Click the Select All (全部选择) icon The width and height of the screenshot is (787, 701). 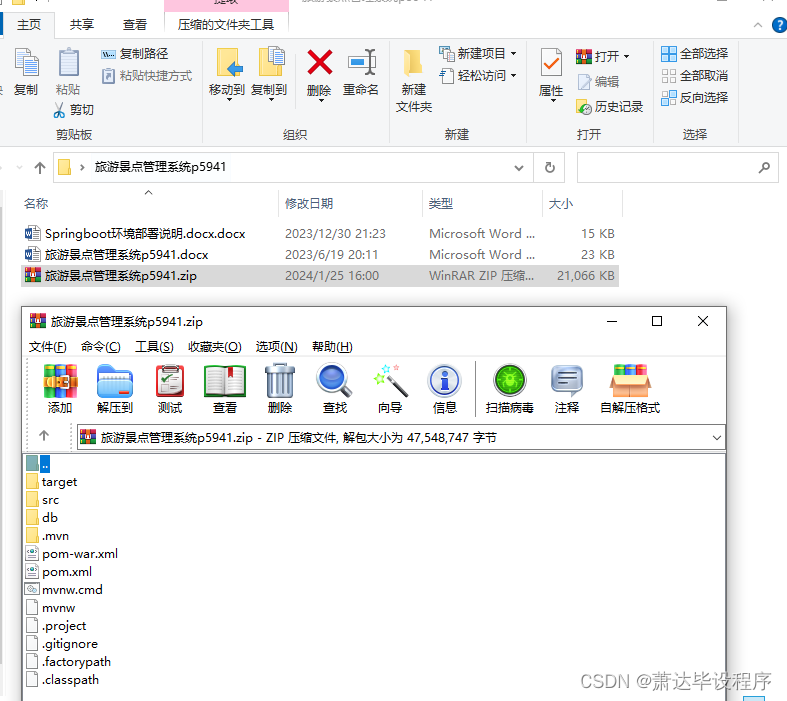(669, 54)
